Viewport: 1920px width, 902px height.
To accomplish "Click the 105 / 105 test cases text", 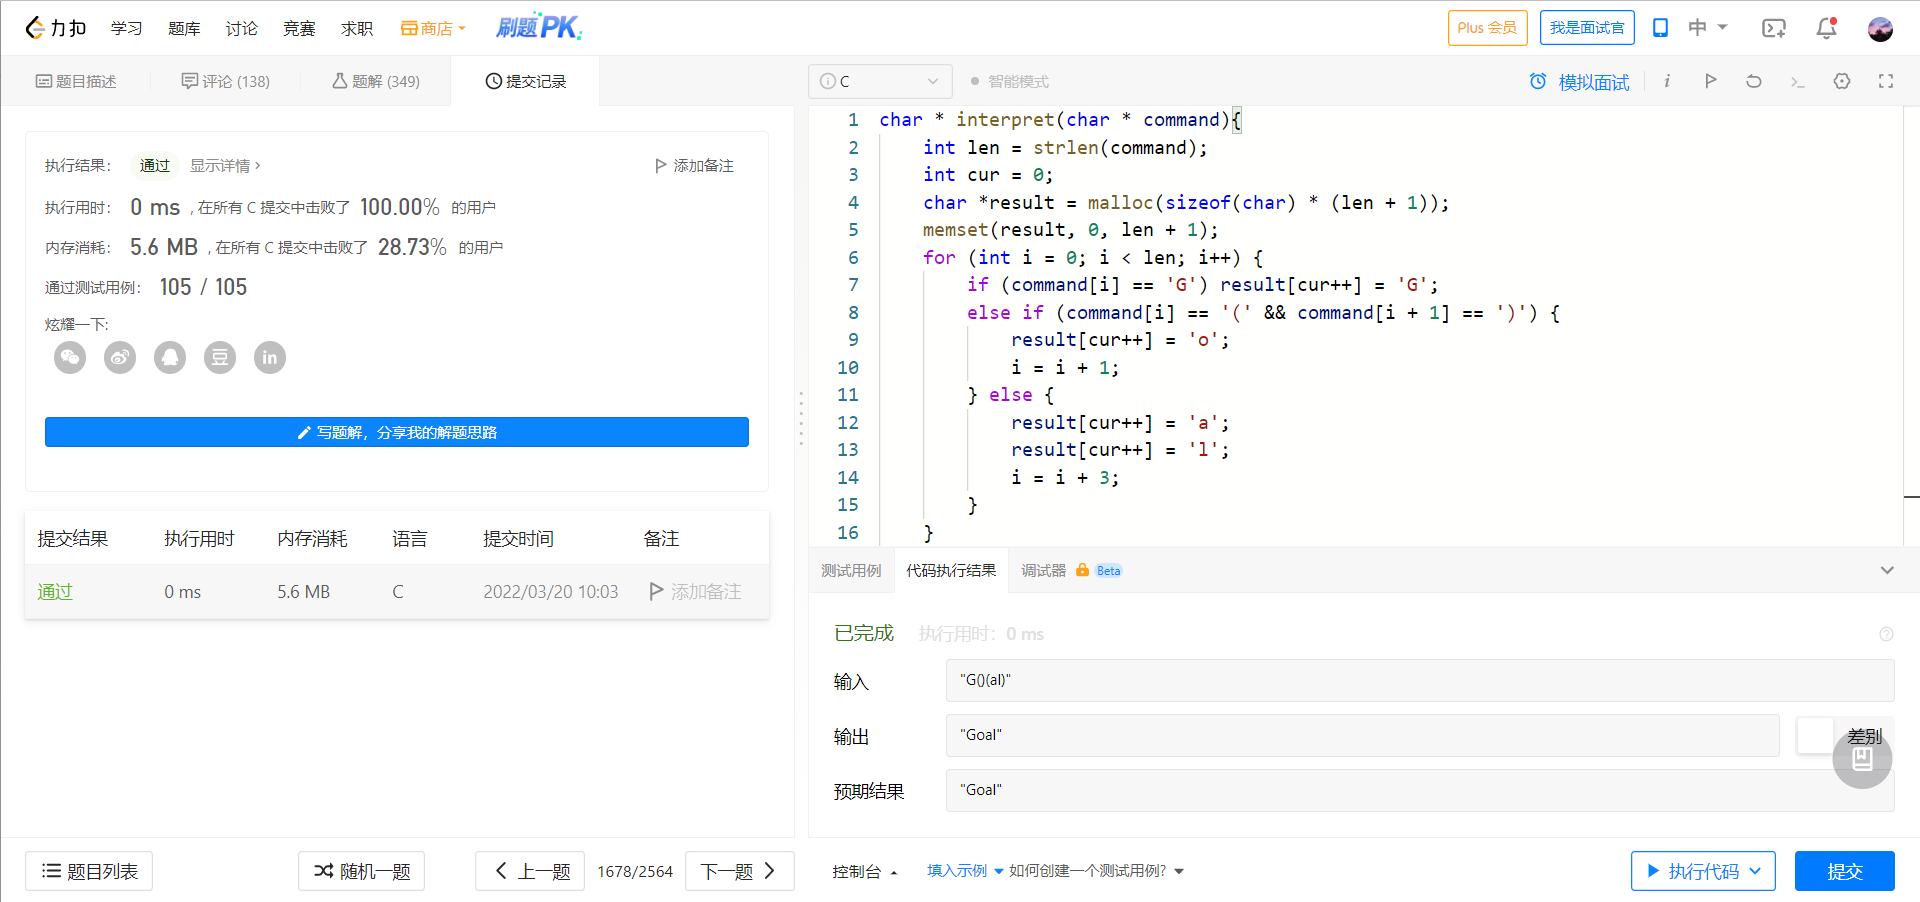I will pyautogui.click(x=203, y=287).
